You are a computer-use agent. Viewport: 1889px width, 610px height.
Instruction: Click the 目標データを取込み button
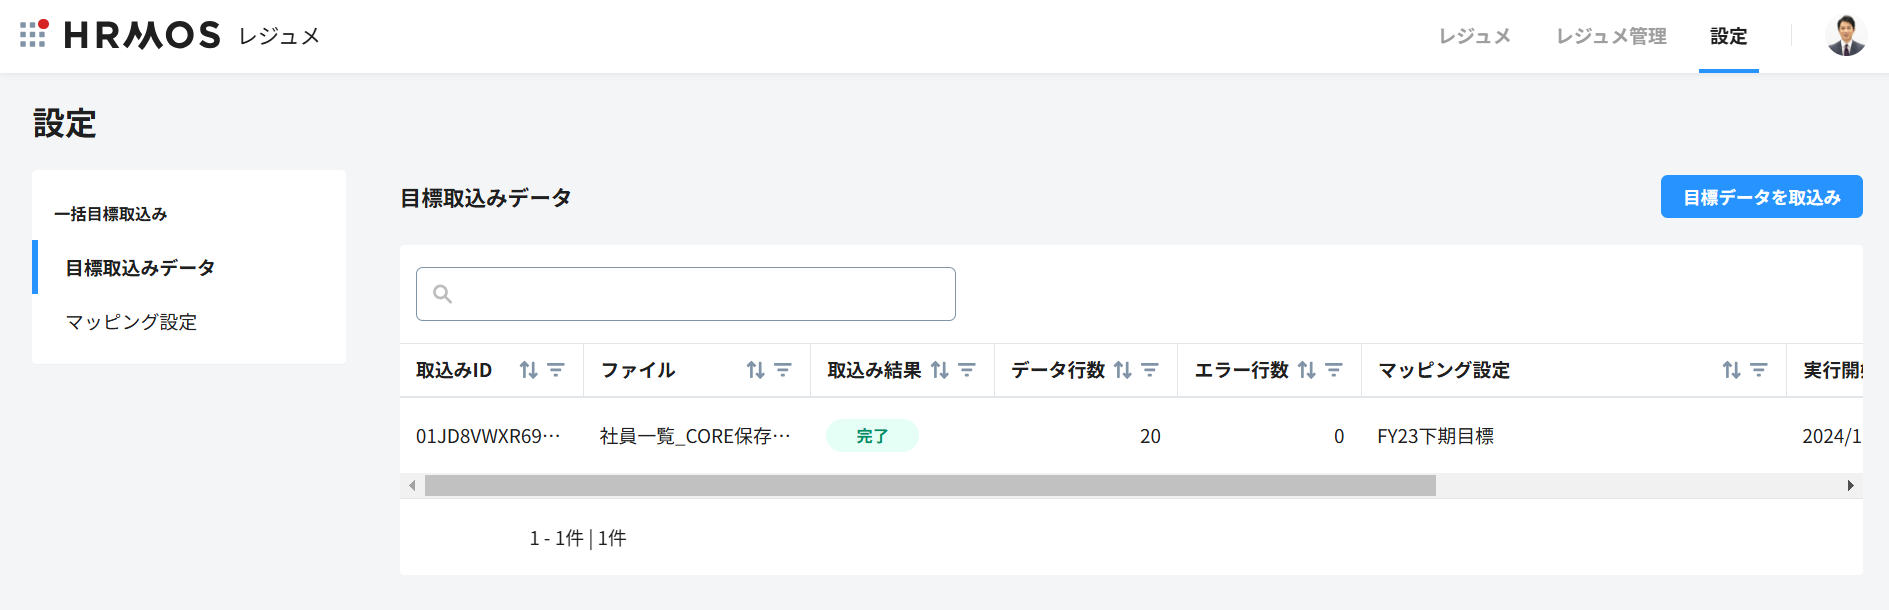1761,197
